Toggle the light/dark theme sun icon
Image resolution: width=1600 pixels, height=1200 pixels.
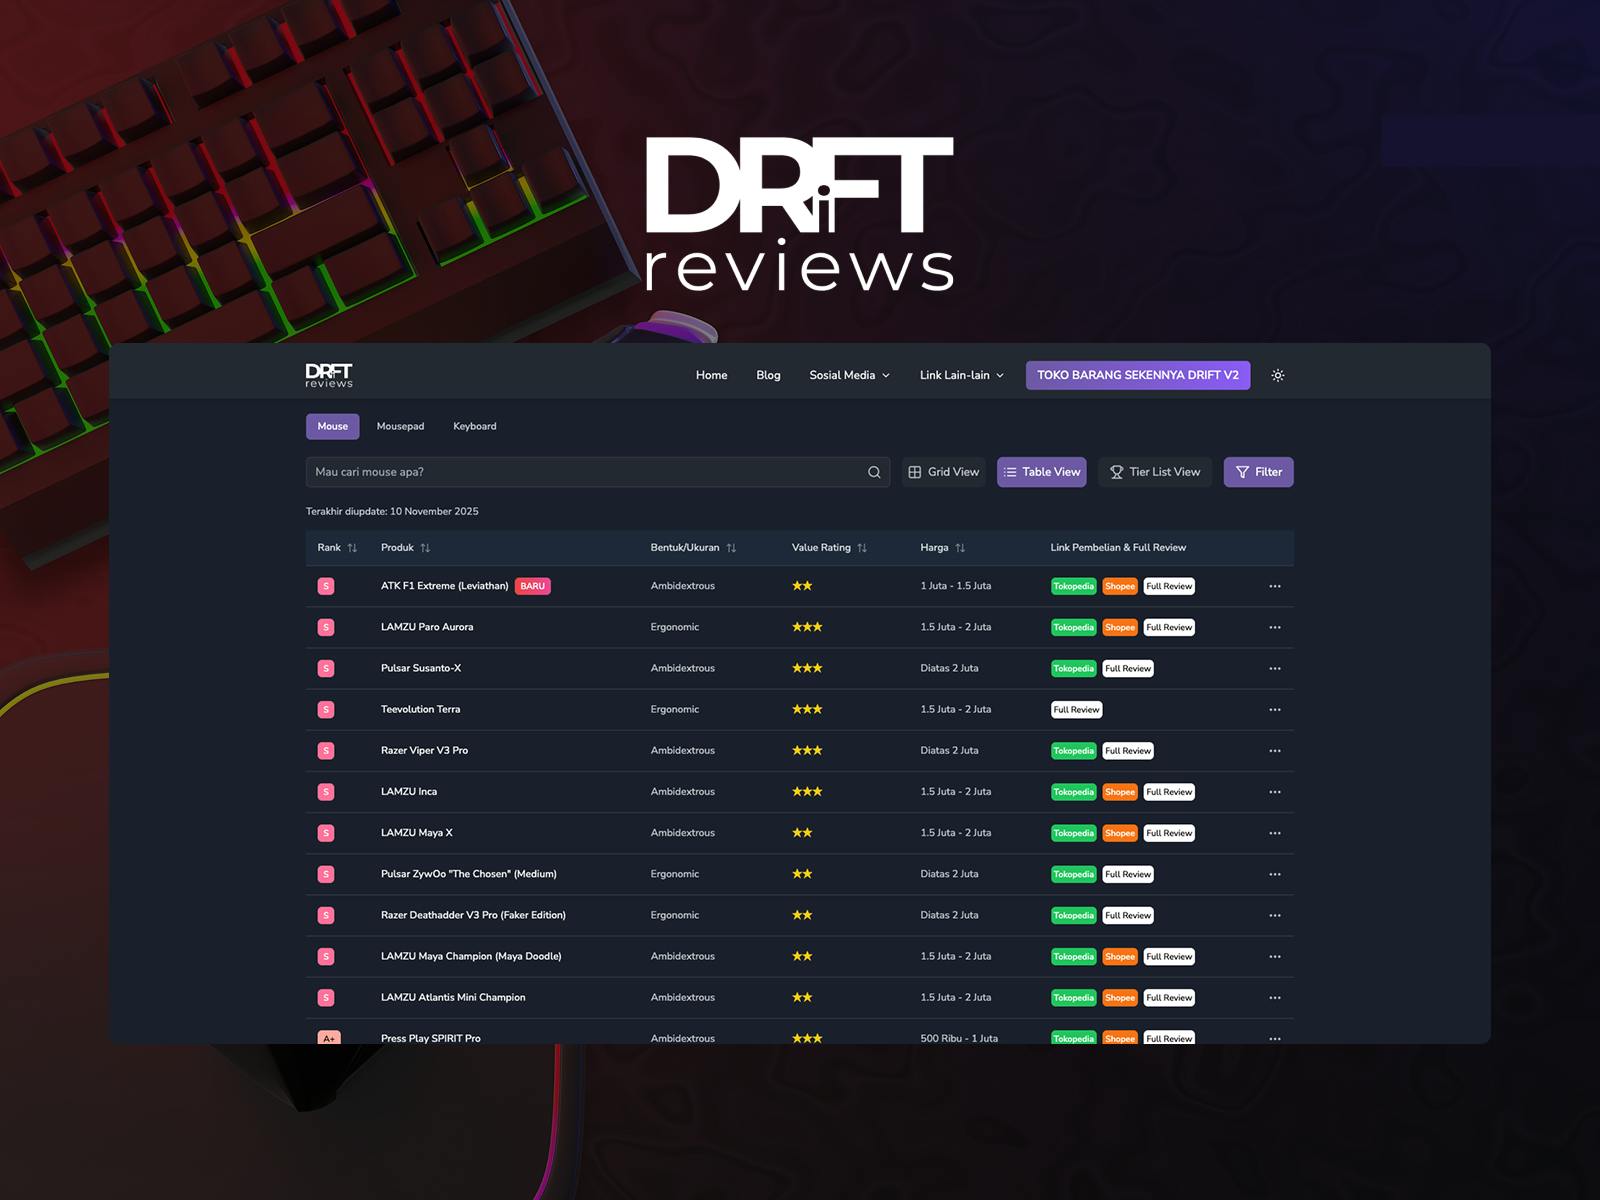pos(1277,375)
